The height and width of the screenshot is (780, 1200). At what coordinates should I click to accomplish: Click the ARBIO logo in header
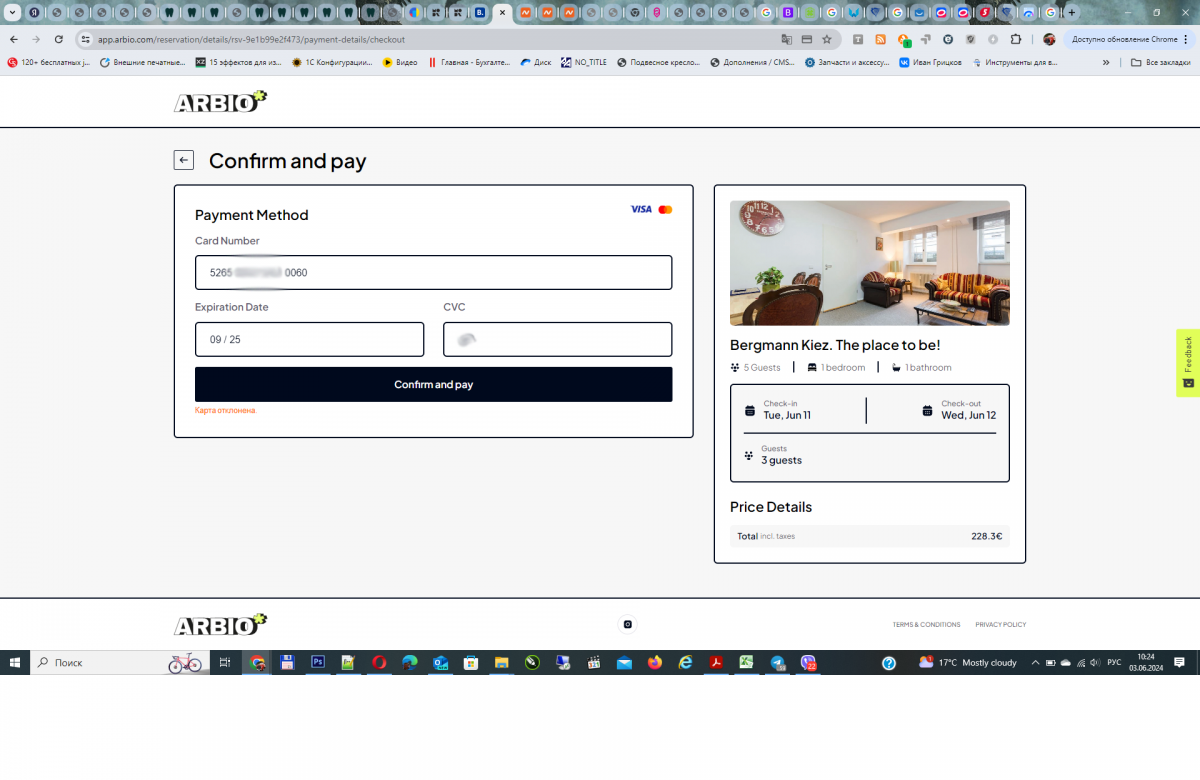click(x=220, y=102)
